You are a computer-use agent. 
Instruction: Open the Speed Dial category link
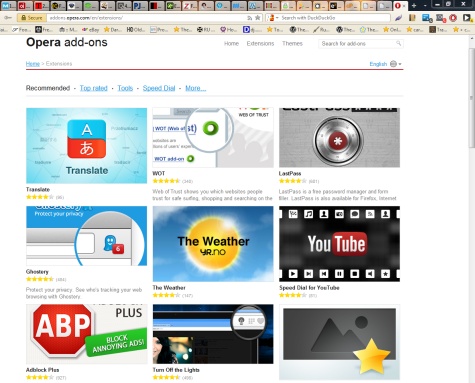[x=159, y=88]
